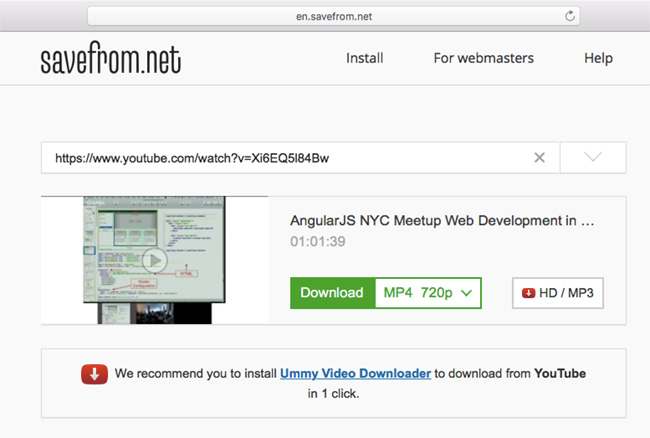Open the savefrom.net logo homepage
Image resolution: width=650 pixels, height=438 pixels.
click(x=111, y=58)
